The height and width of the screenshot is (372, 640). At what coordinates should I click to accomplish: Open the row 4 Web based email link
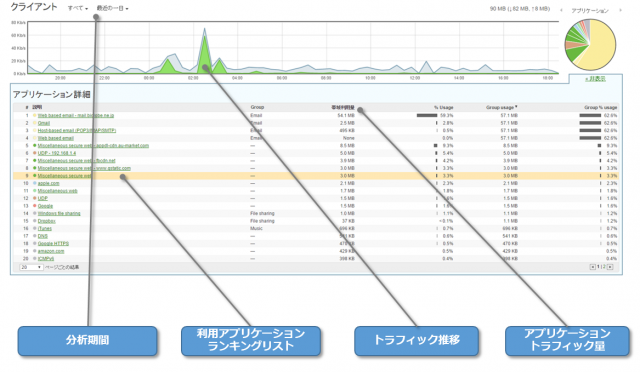click(x=56, y=138)
